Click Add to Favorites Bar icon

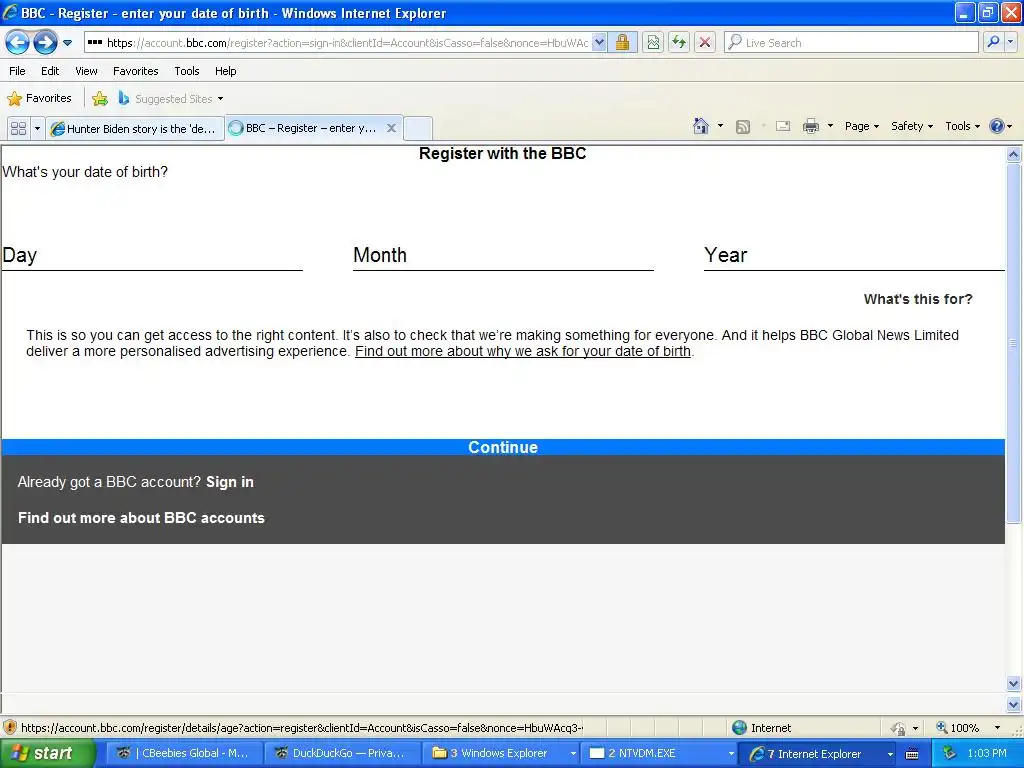(x=100, y=99)
